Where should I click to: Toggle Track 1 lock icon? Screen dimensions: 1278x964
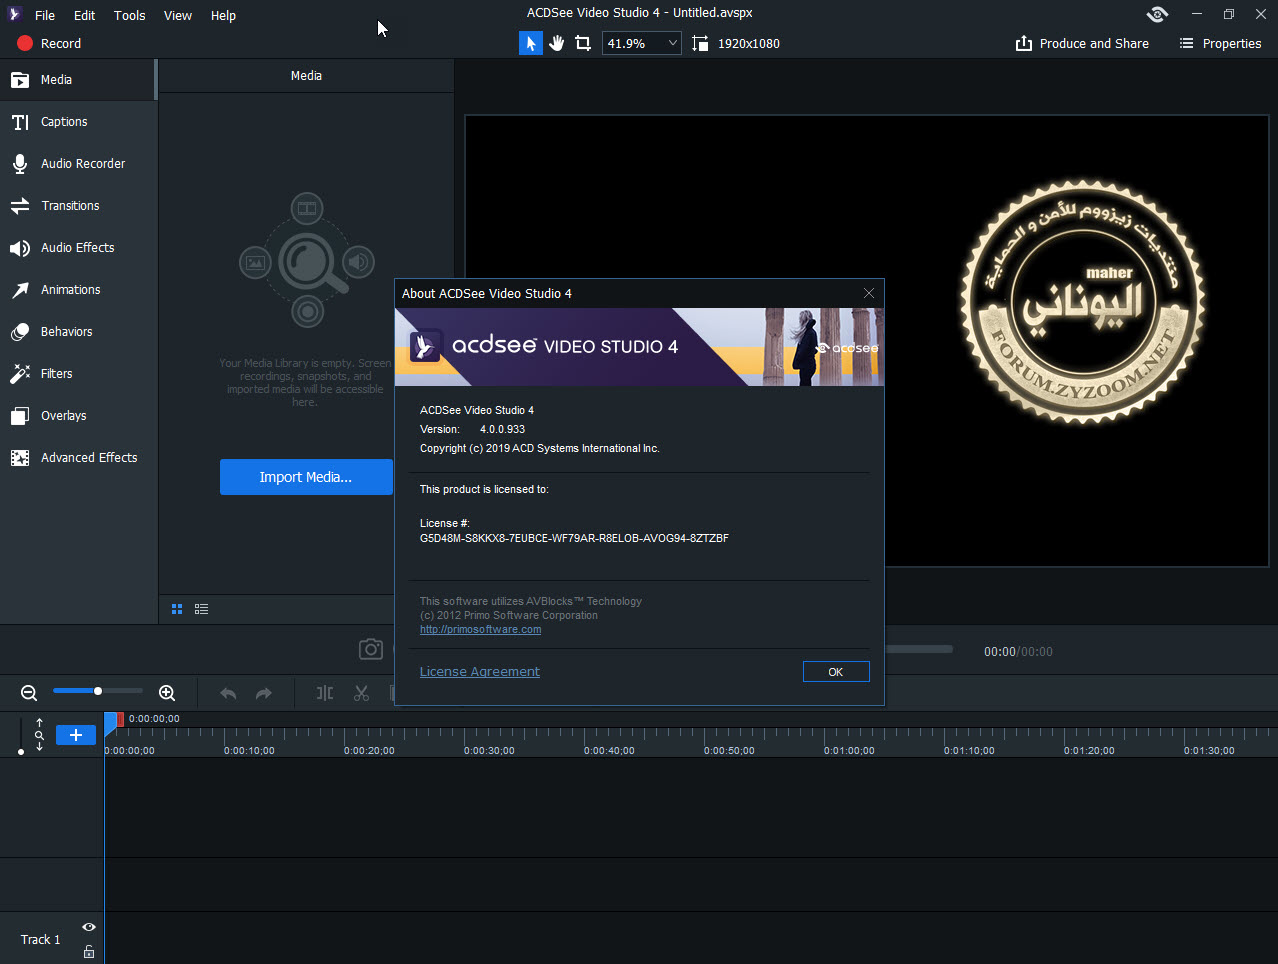pyautogui.click(x=89, y=951)
